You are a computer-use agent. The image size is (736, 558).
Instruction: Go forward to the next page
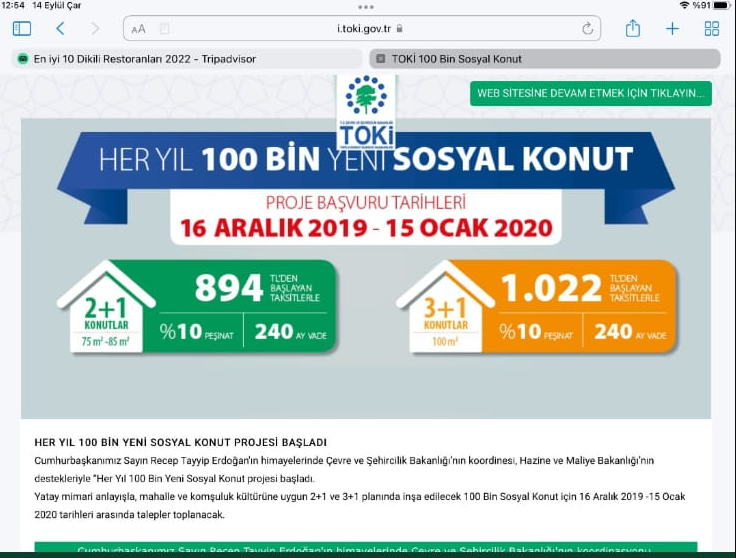point(95,29)
